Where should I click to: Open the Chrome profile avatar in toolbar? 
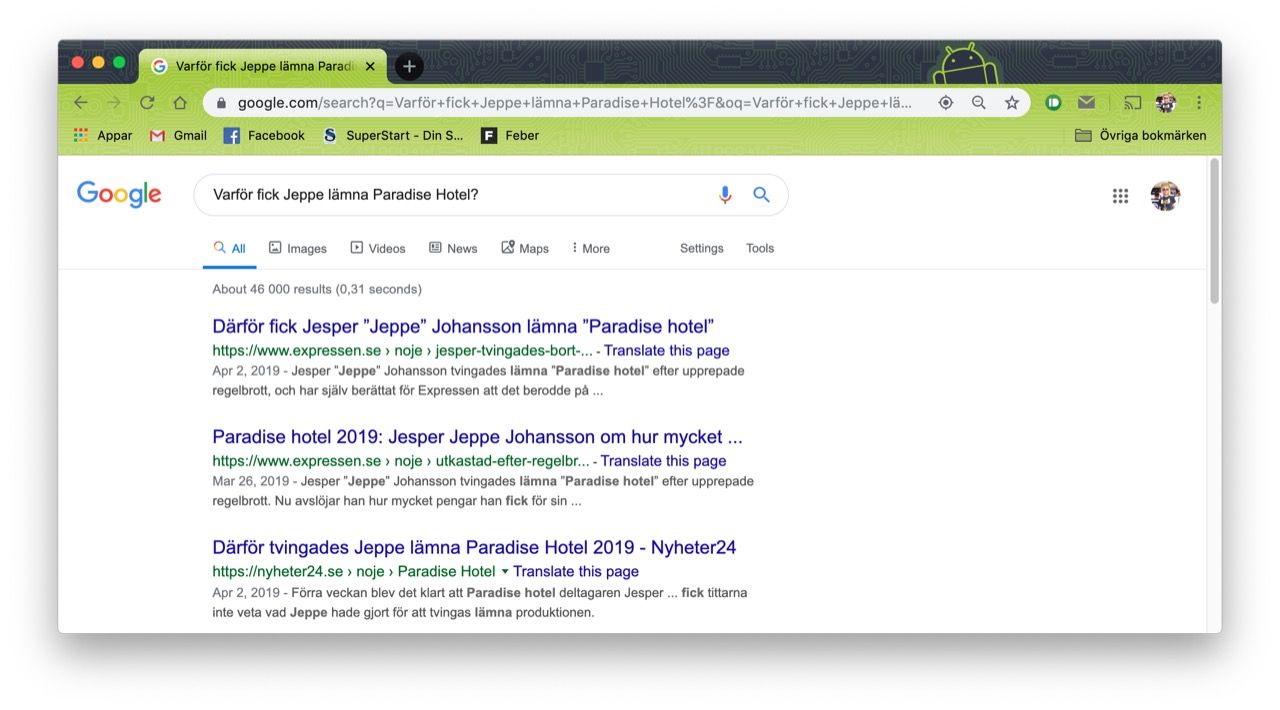(1165, 102)
